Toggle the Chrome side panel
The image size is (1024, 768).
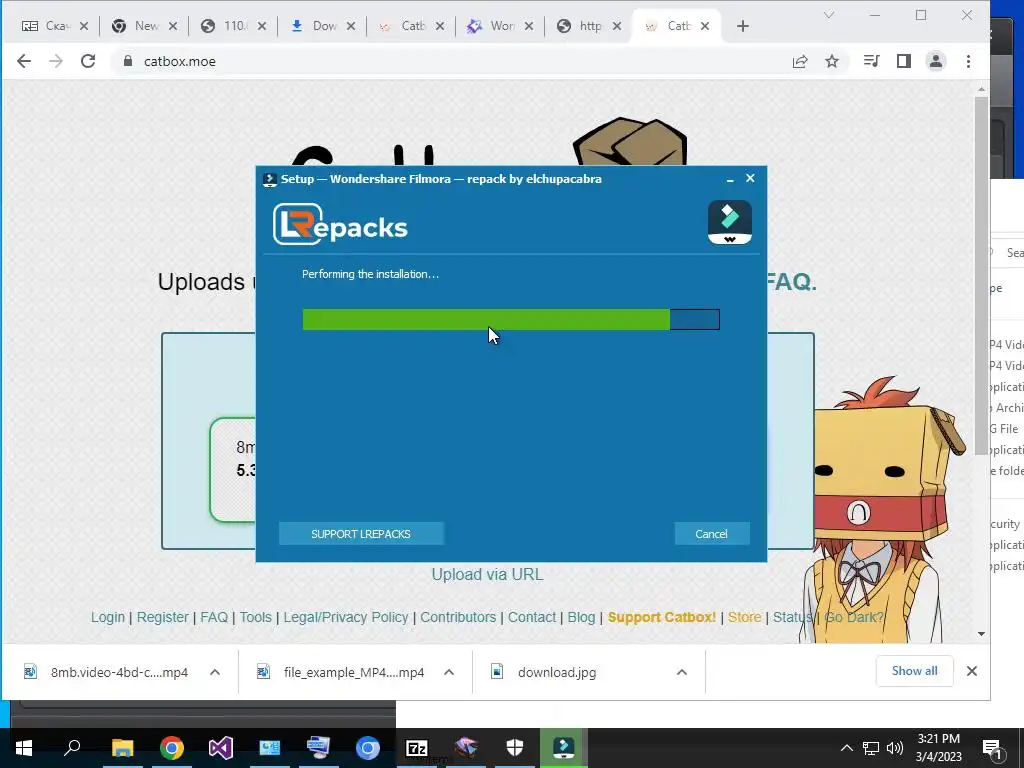(904, 61)
